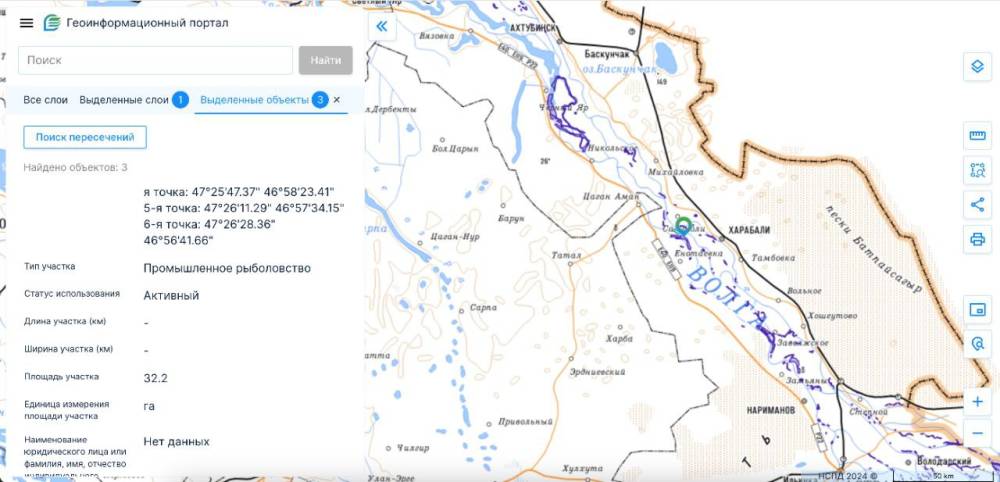Click the Поиск пересечений button

click(85, 137)
